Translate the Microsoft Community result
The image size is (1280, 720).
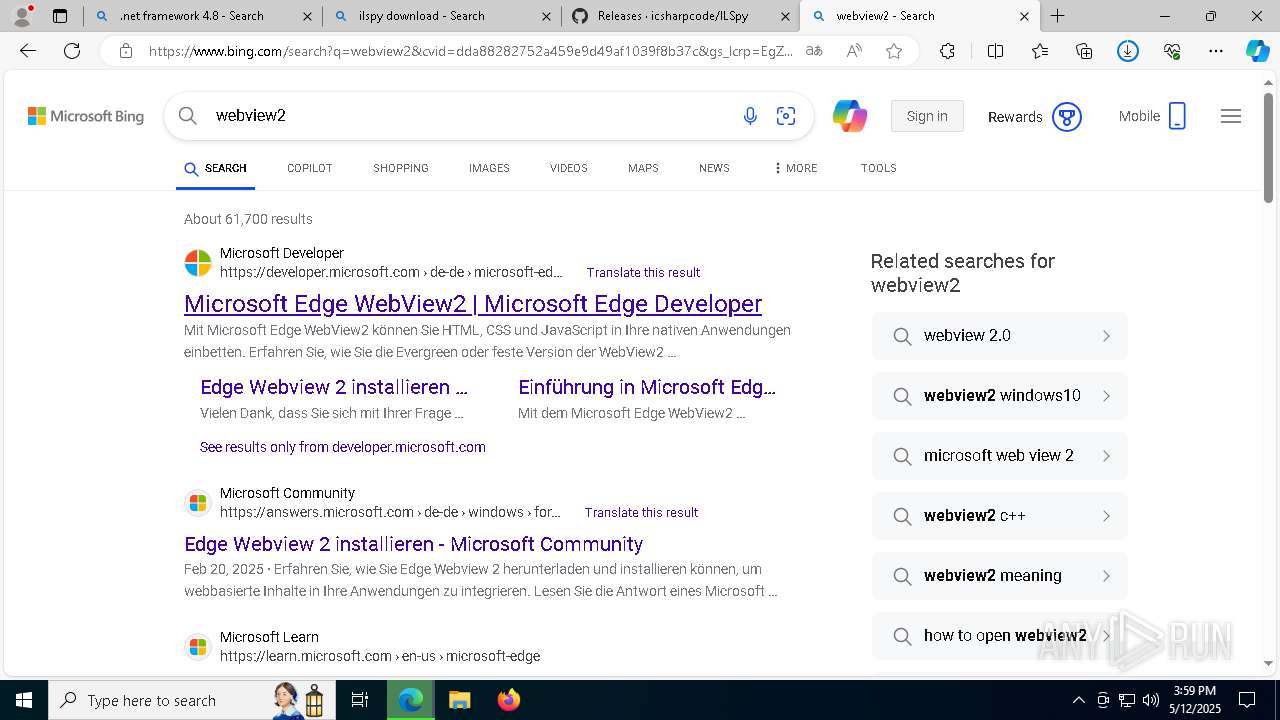(641, 512)
